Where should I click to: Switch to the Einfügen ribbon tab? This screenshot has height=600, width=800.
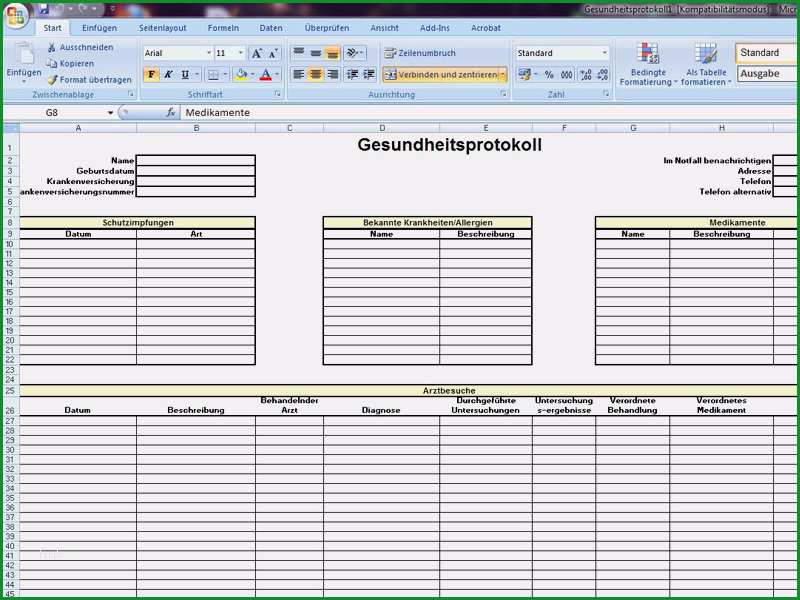tap(99, 28)
